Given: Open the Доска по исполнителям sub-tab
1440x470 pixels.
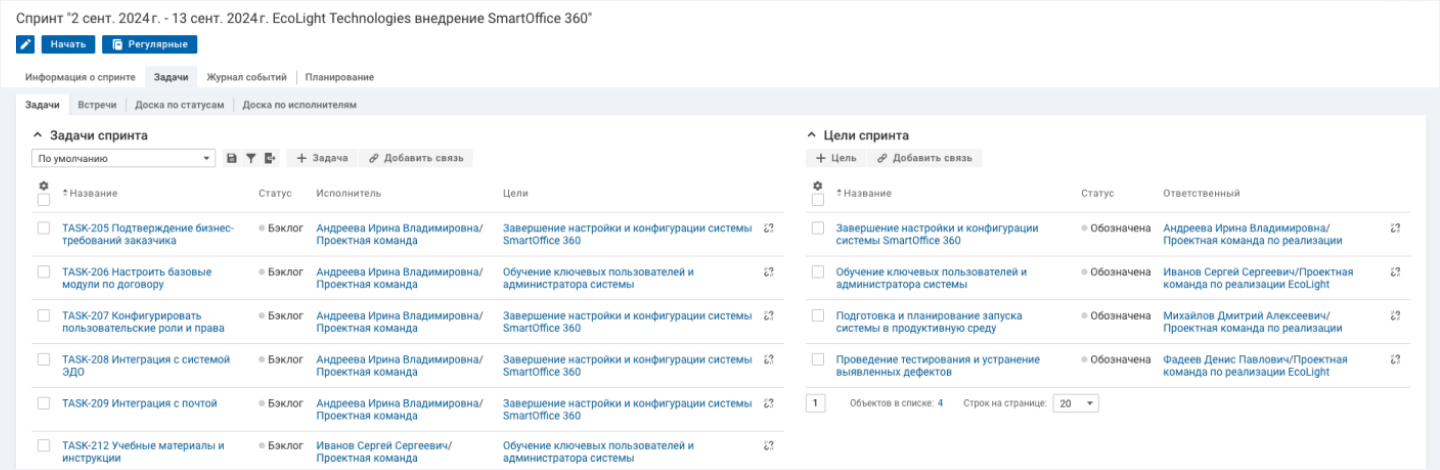Looking at the screenshot, I should point(299,104).
